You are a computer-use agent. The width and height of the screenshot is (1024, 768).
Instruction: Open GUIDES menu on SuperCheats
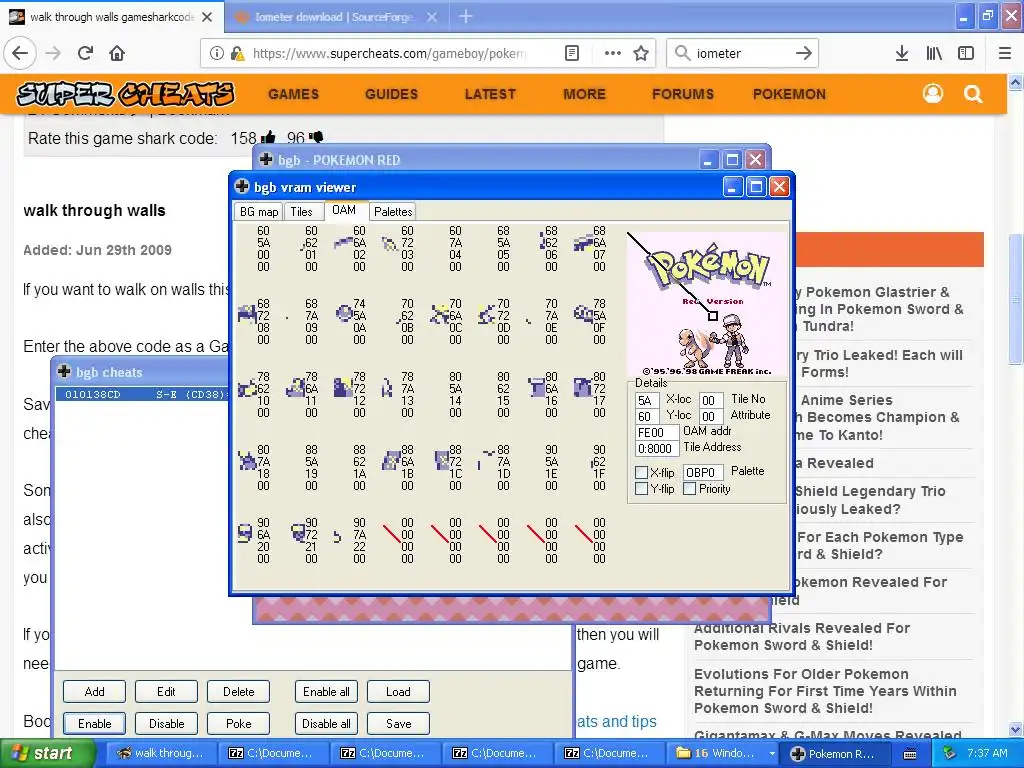tap(391, 94)
